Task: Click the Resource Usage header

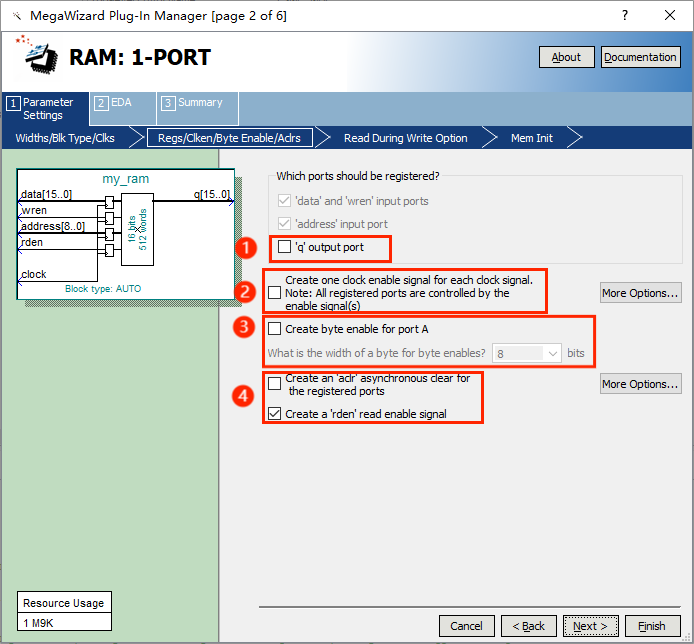Action: (x=64, y=603)
